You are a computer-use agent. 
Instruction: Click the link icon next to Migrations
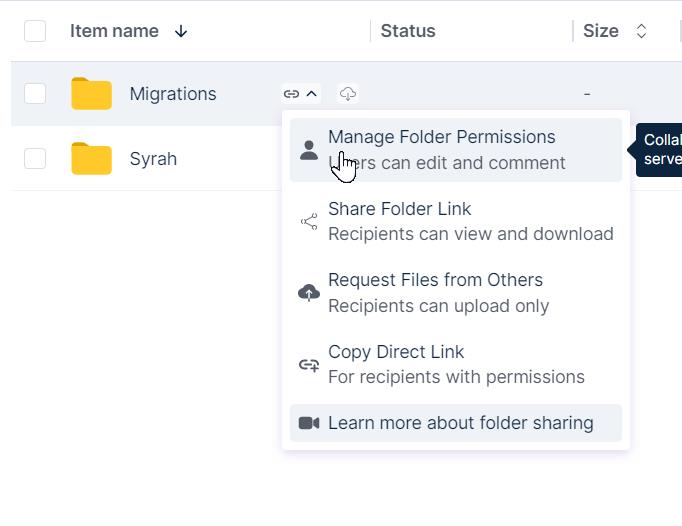tap(291, 94)
